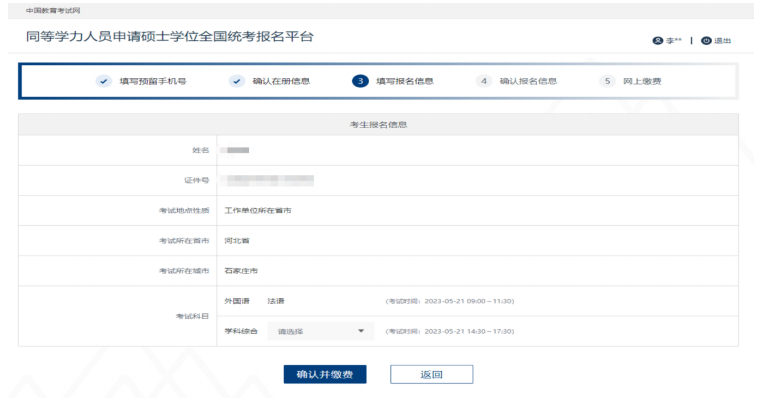Click the power icon next to 退出
The image size is (761, 401).
[706, 41]
